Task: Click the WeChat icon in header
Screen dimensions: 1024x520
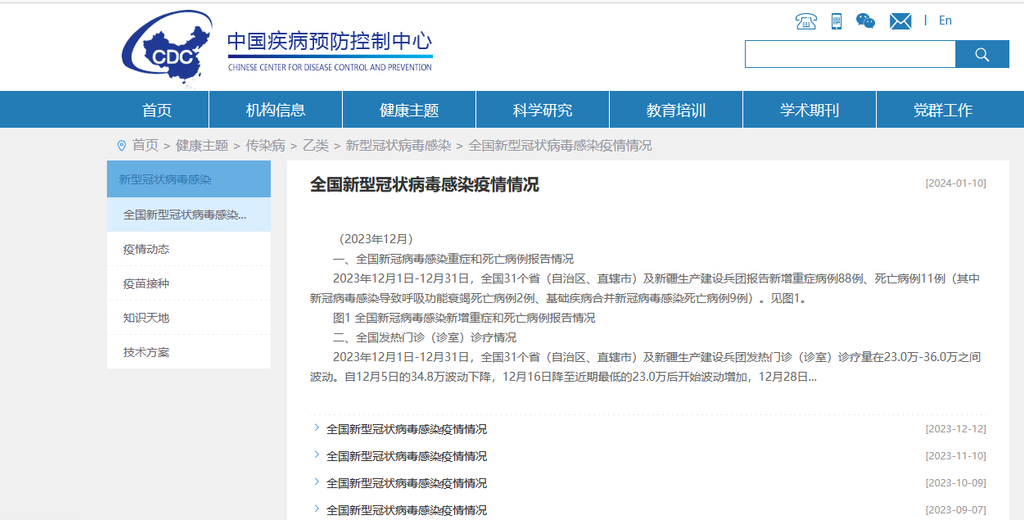Action: pos(866,21)
